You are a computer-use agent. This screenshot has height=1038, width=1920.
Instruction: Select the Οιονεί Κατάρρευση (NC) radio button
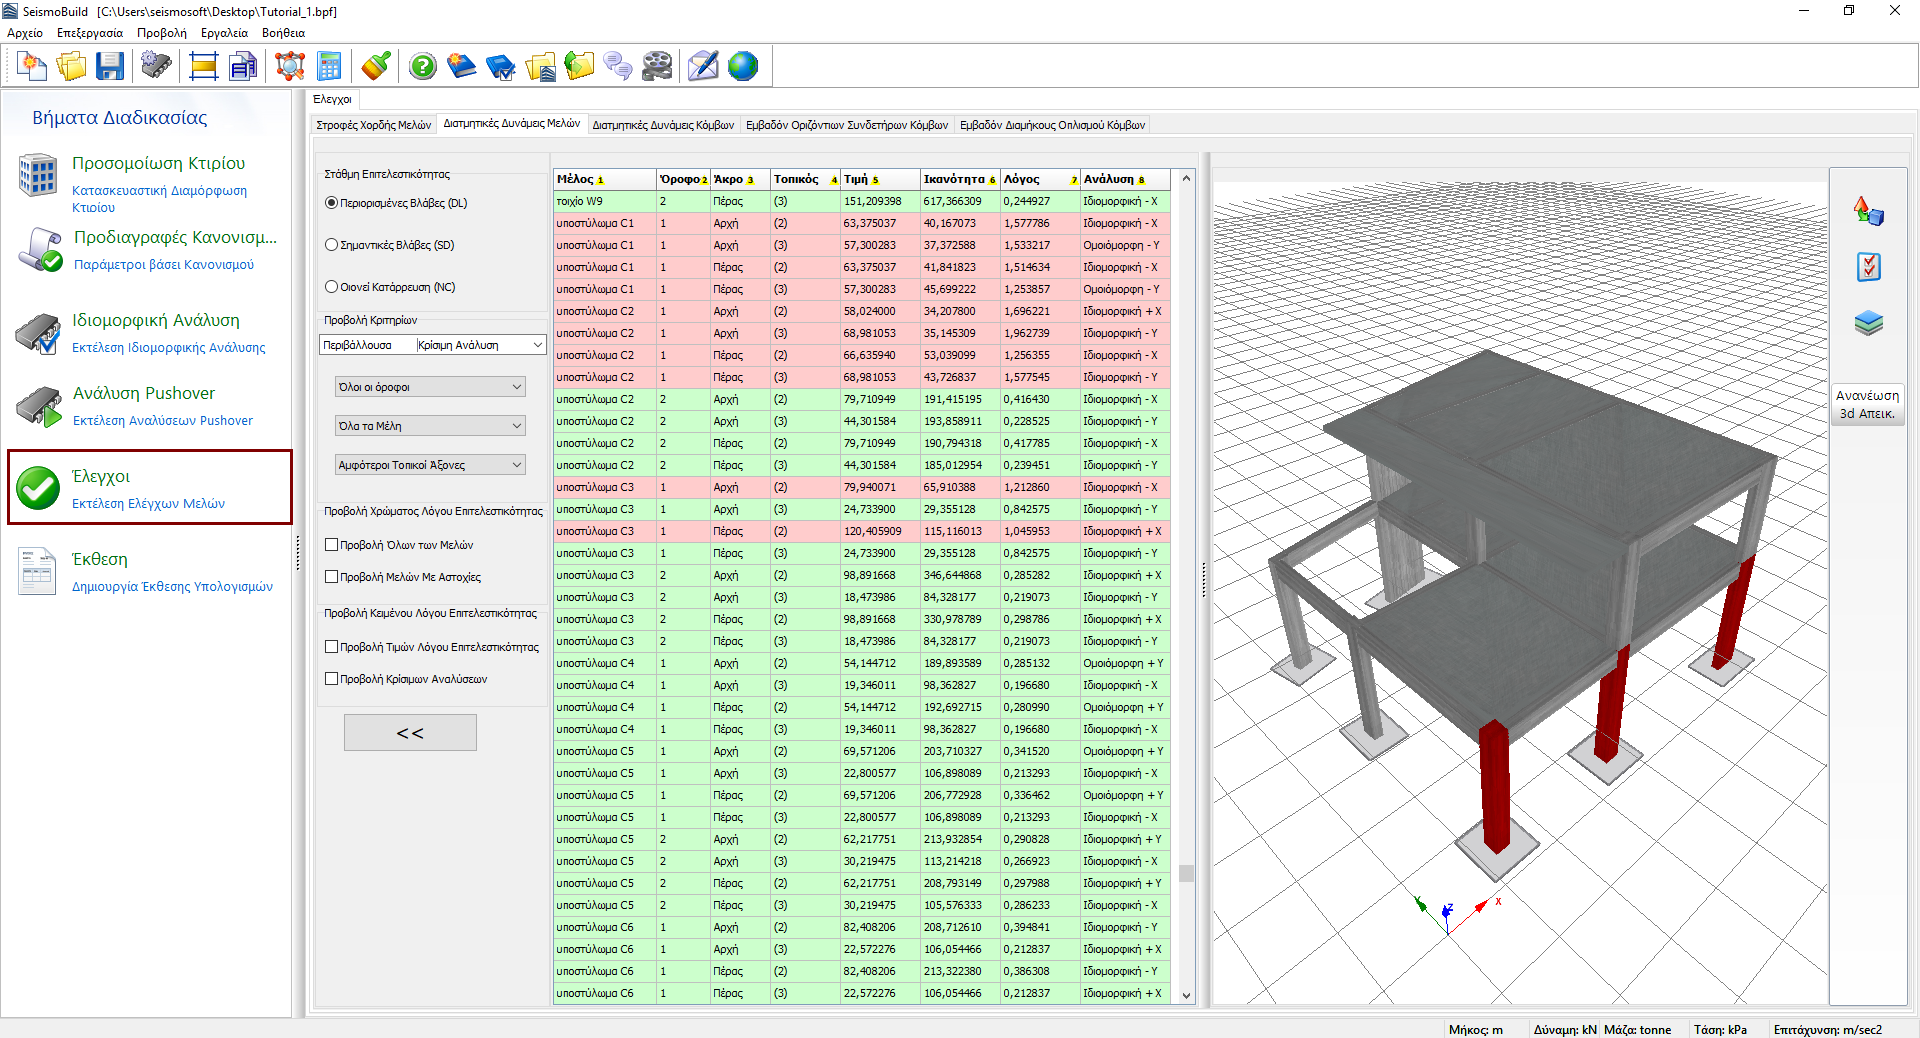coord(332,287)
